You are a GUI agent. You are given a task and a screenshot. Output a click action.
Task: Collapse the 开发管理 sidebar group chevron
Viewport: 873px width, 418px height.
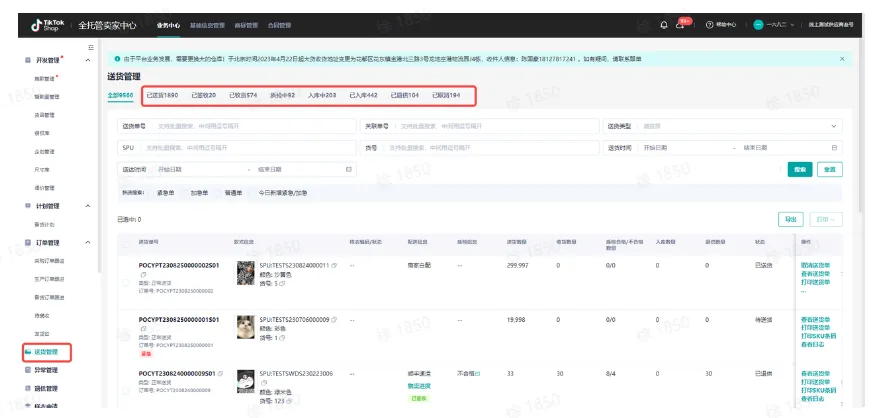87,60
